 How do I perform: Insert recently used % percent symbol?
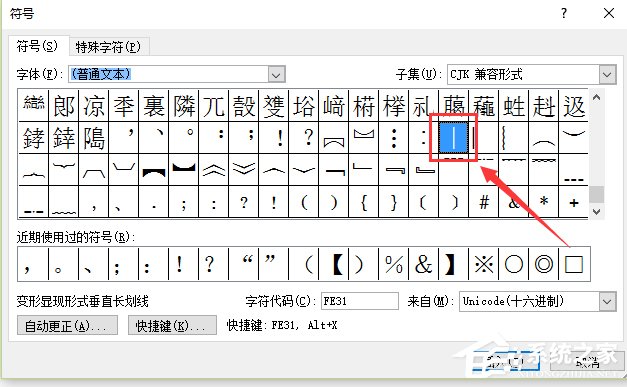[393, 264]
